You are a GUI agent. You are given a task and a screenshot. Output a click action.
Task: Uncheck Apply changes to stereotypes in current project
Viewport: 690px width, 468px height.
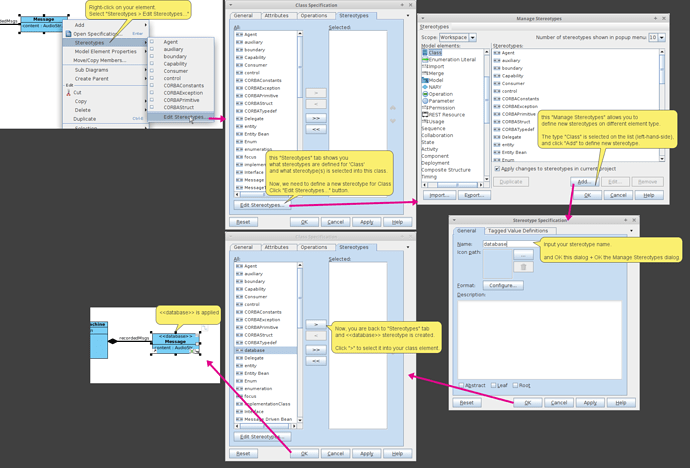click(497, 168)
